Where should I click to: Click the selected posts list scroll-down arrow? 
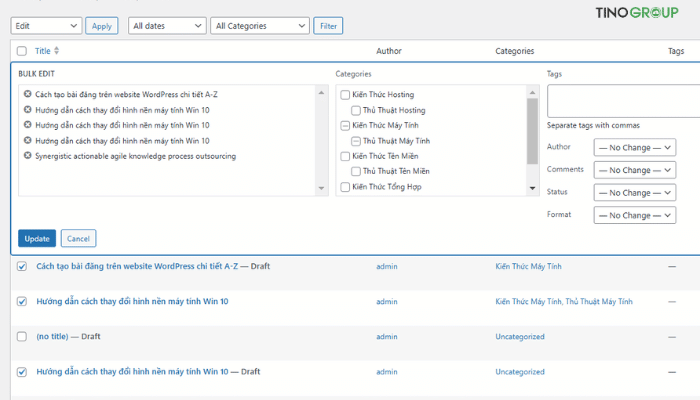pyautogui.click(x=321, y=188)
